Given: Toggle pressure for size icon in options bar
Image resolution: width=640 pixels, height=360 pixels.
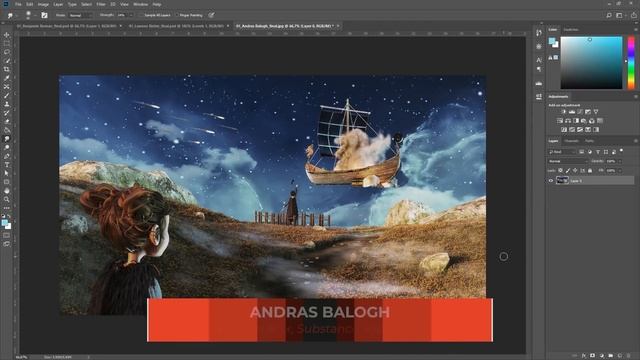Looking at the screenshot, I should [211, 15].
